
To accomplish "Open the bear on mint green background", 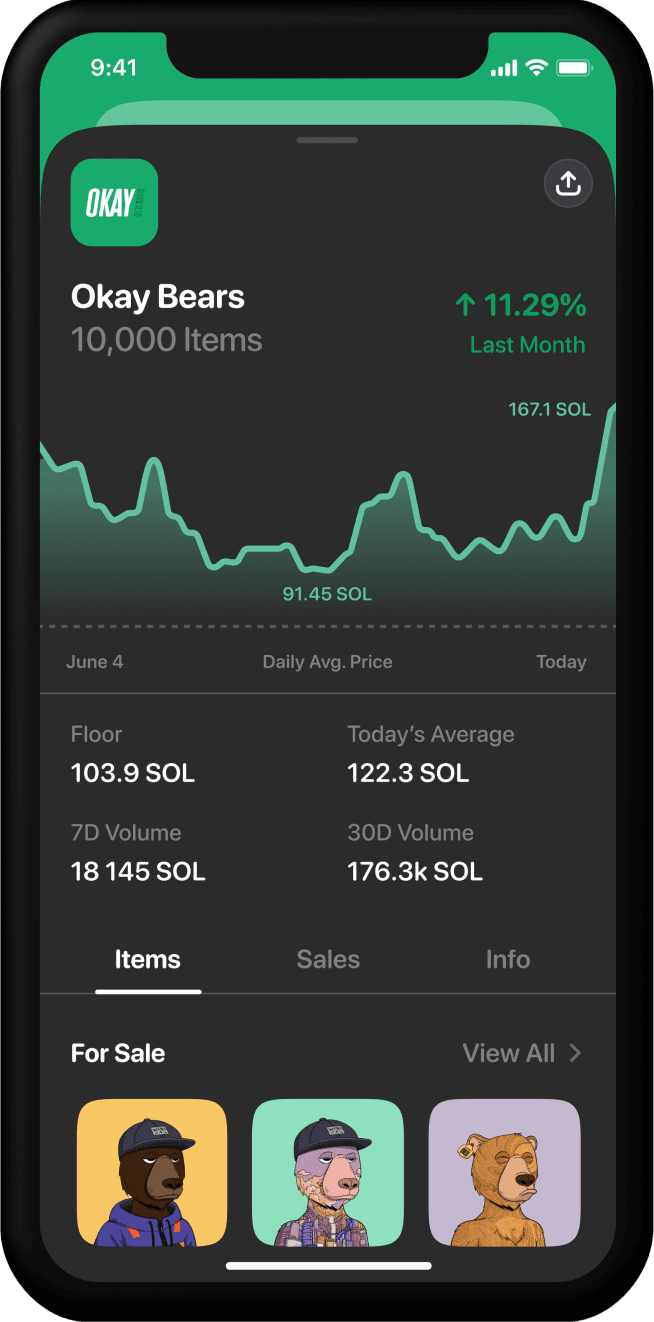I will pyautogui.click(x=328, y=1172).
